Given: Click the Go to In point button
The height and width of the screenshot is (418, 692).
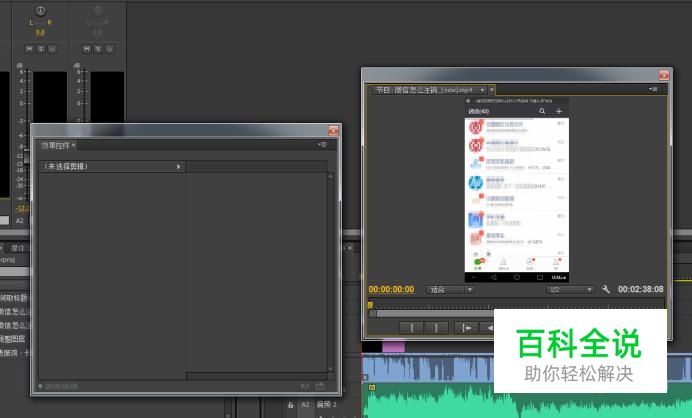Looking at the screenshot, I should click(x=466, y=328).
